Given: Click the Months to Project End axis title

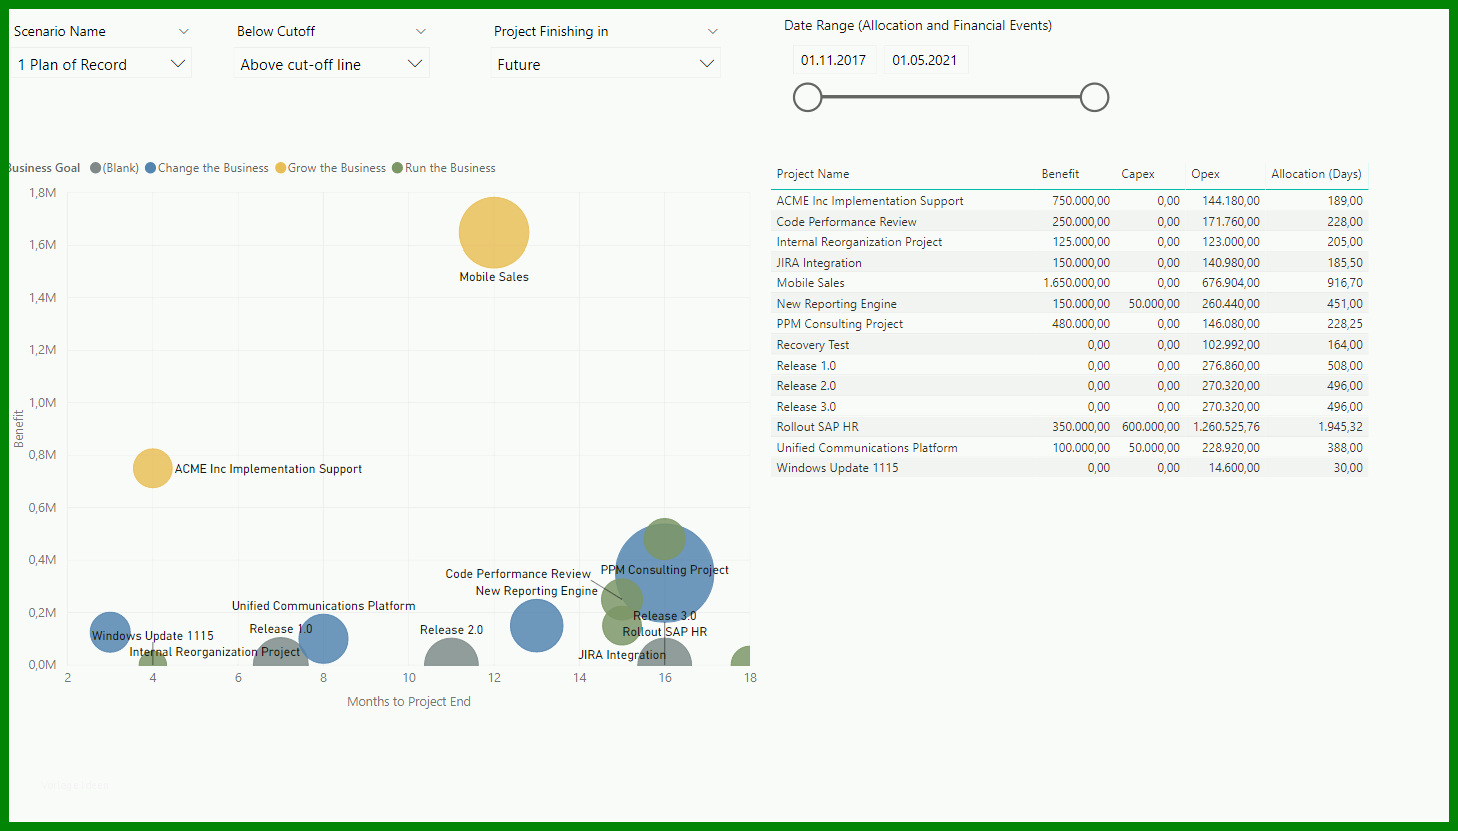Looking at the screenshot, I should click(x=409, y=702).
